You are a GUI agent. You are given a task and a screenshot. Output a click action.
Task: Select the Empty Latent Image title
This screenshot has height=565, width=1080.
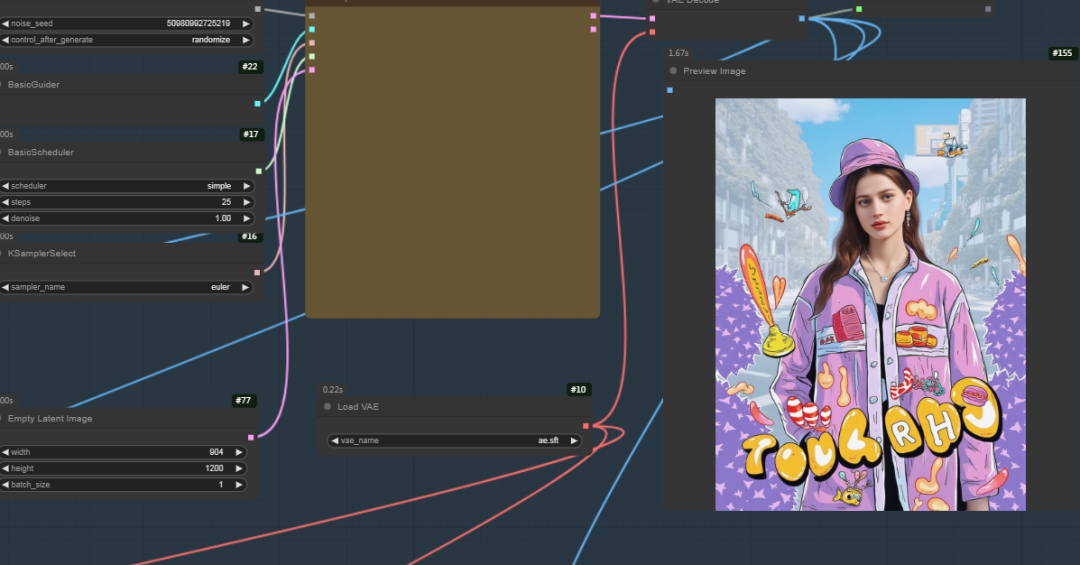[50, 419]
